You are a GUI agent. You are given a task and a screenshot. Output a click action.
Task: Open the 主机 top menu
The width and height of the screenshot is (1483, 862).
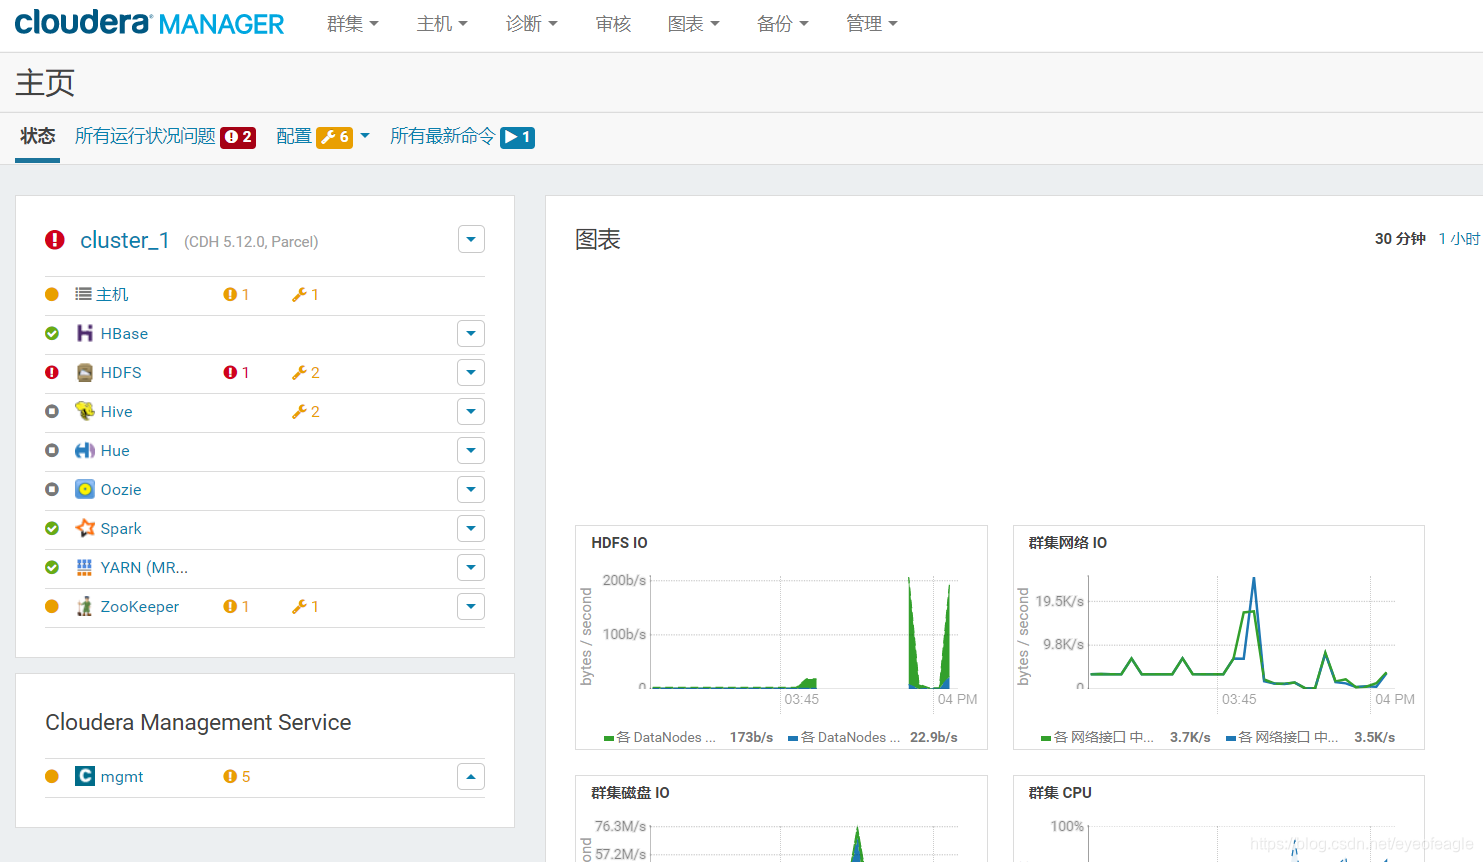(442, 24)
